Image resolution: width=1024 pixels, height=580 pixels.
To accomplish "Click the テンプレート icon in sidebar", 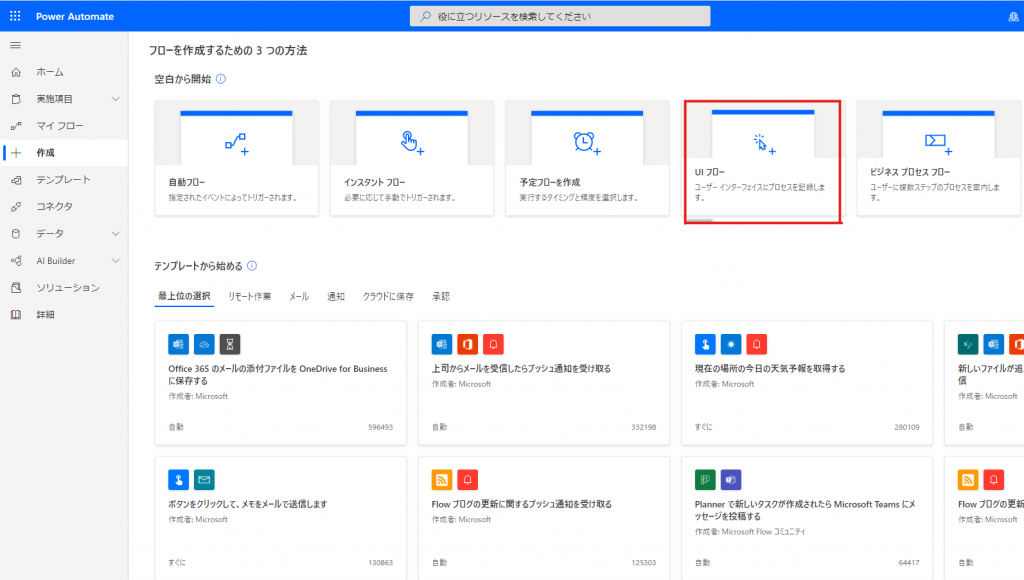I will coord(16,180).
